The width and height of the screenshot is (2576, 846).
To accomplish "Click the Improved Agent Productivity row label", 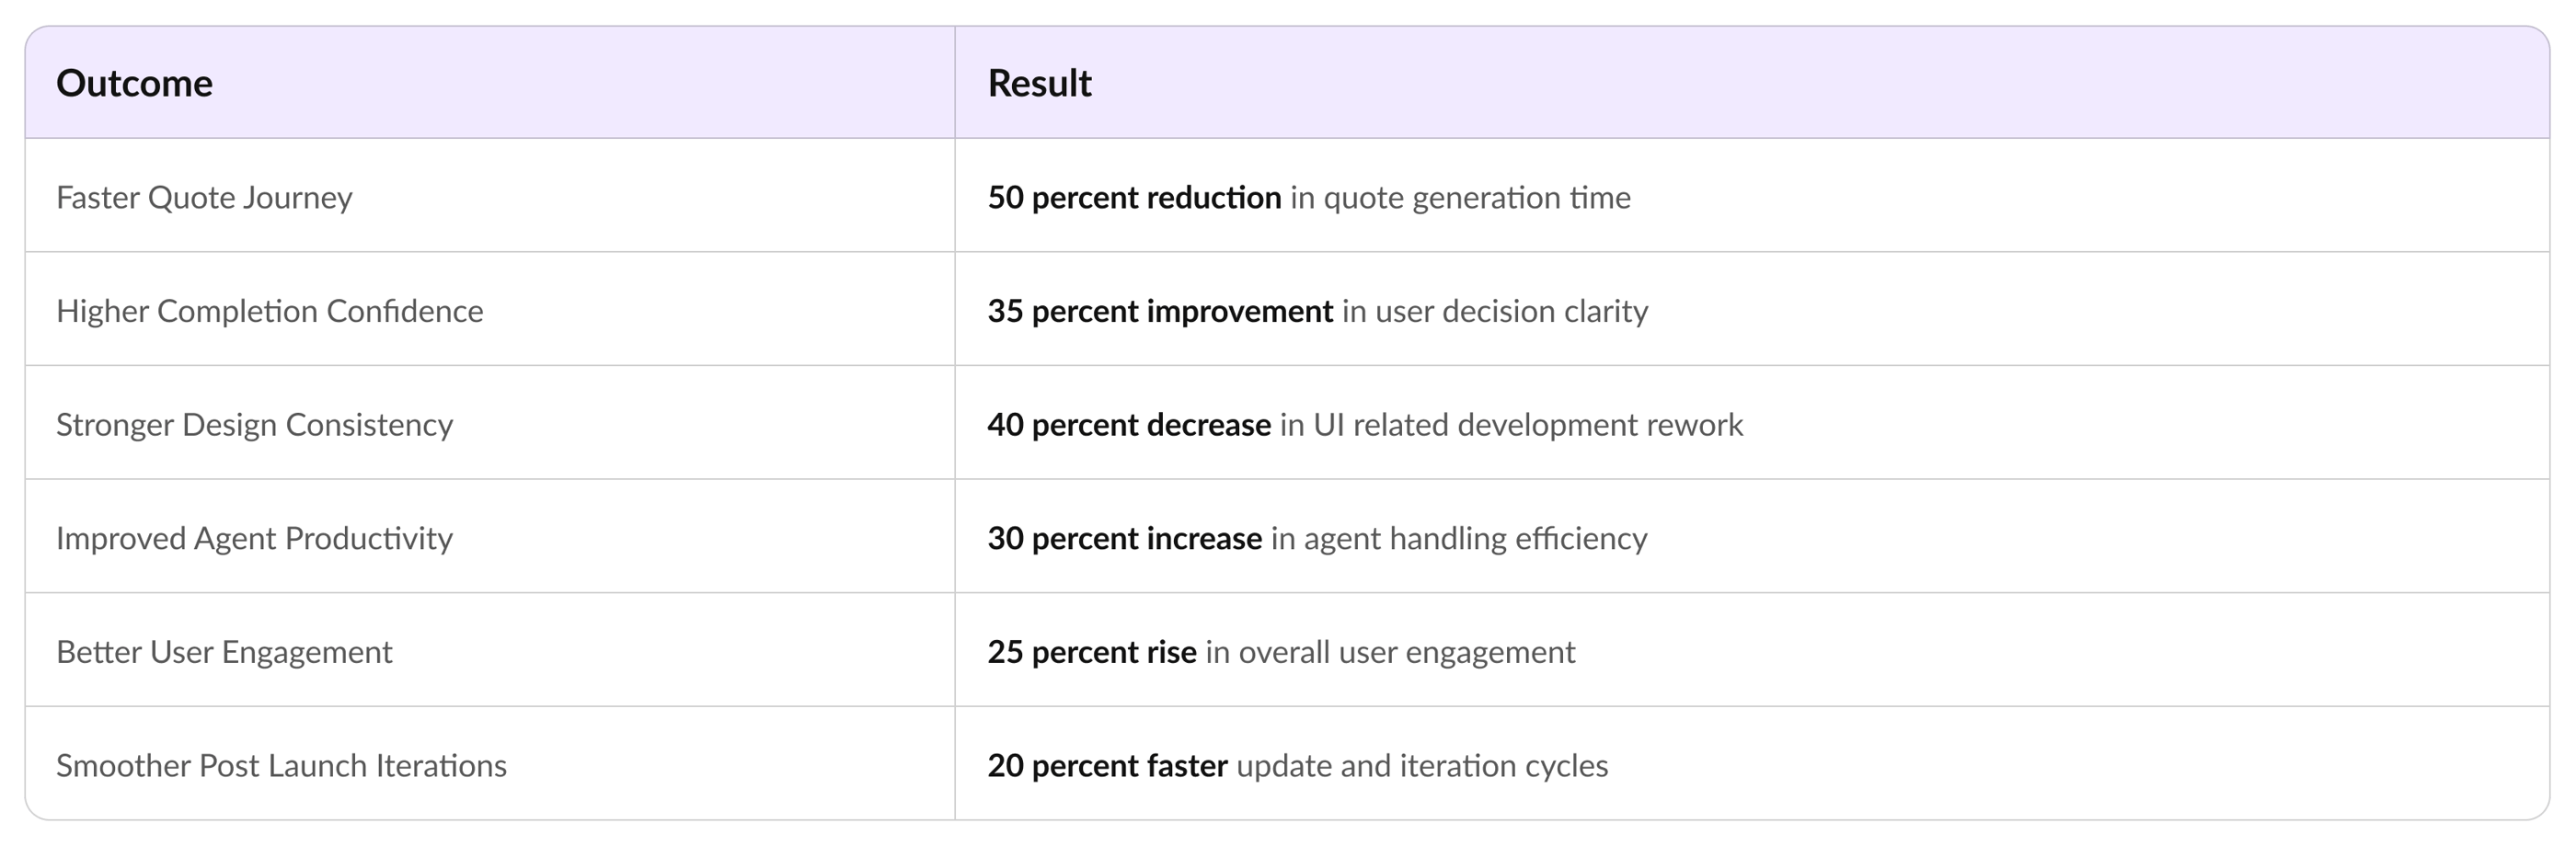I will click(x=254, y=538).
